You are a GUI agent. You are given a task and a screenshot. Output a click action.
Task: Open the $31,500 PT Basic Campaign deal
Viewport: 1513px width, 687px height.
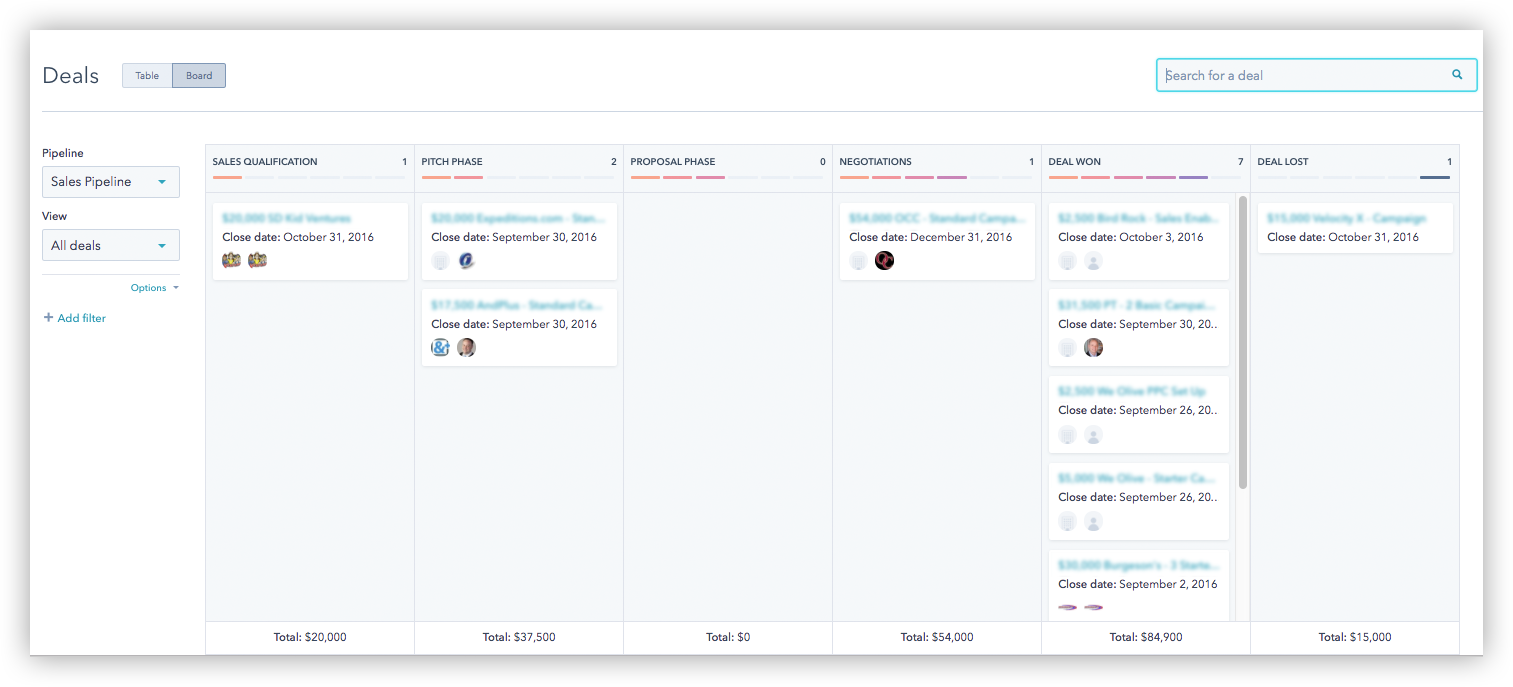click(1138, 305)
